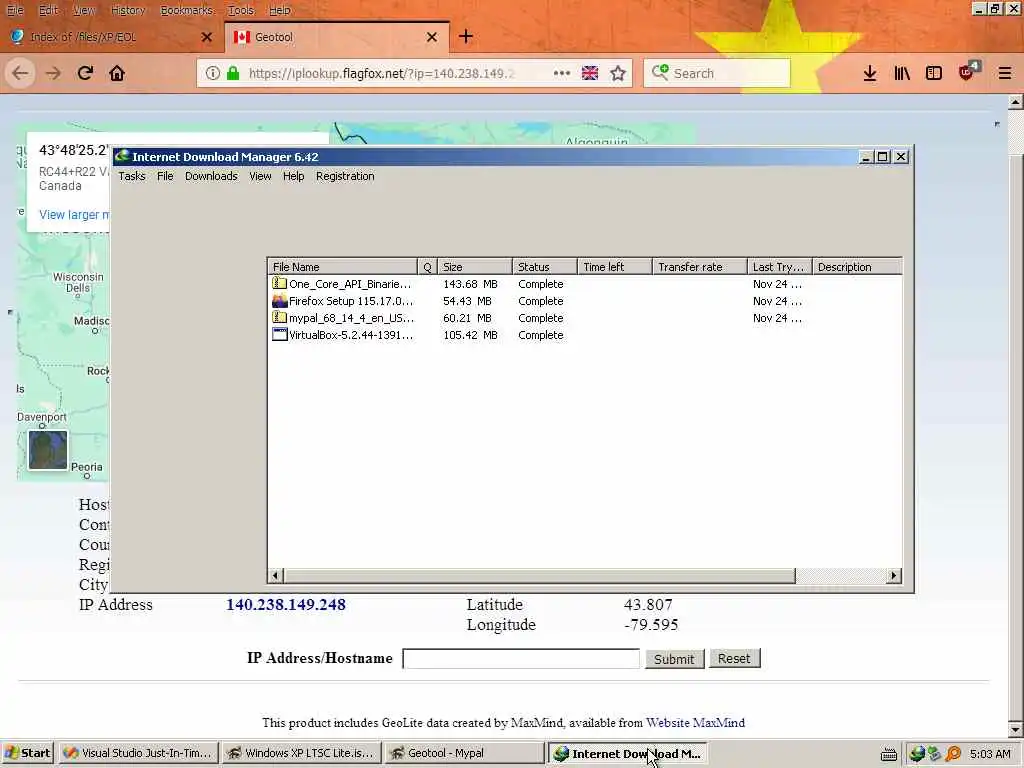Switch to Geotool - Mypal taskbar item
This screenshot has height=768, width=1024.
[464, 753]
